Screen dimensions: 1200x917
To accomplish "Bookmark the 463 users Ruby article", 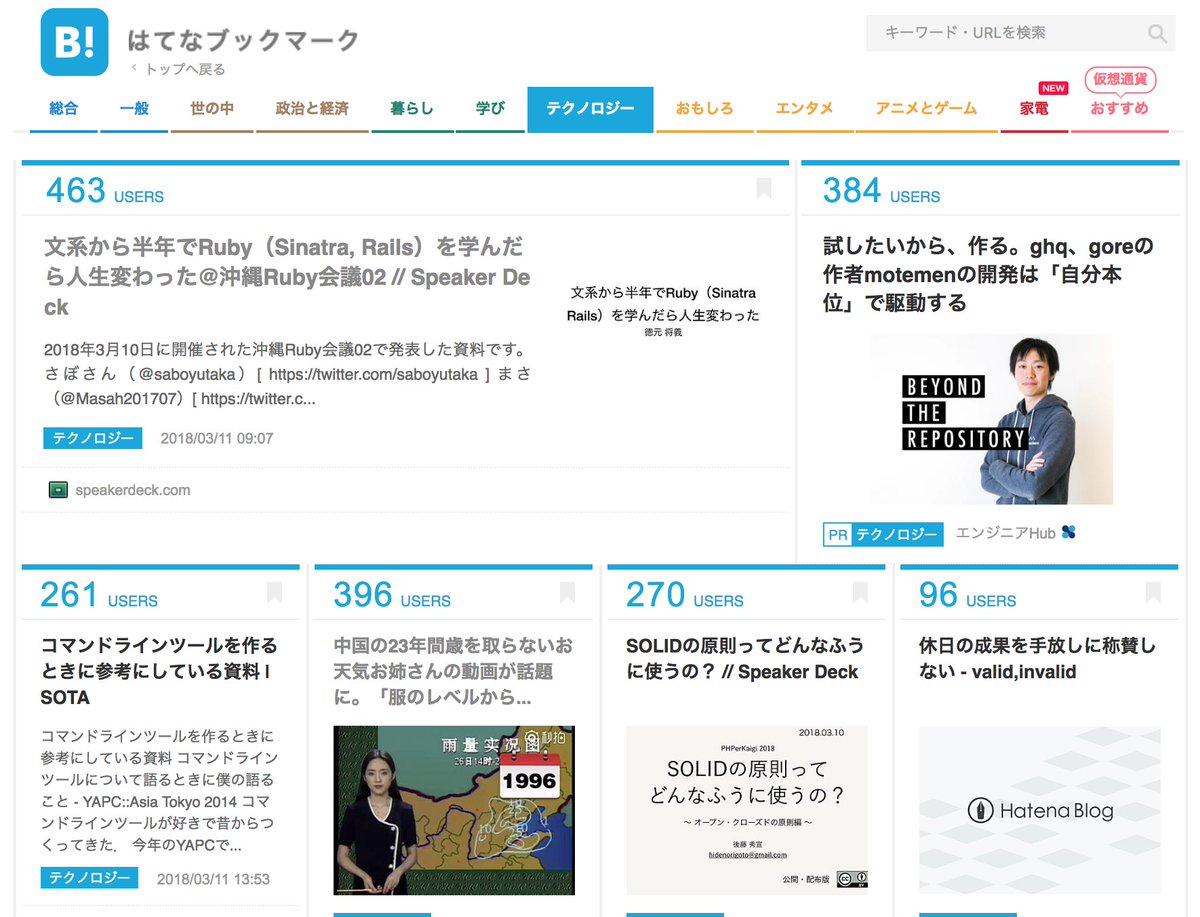I will (x=764, y=188).
